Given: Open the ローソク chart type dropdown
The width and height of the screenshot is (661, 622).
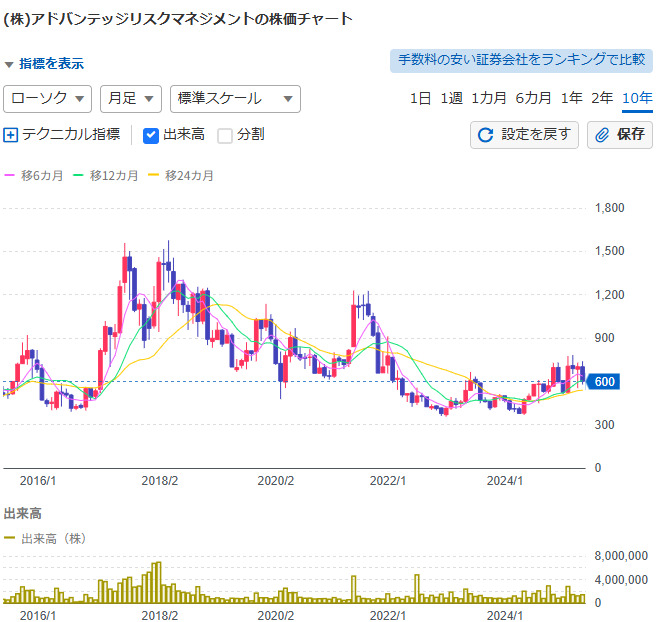Looking at the screenshot, I should 47,99.
